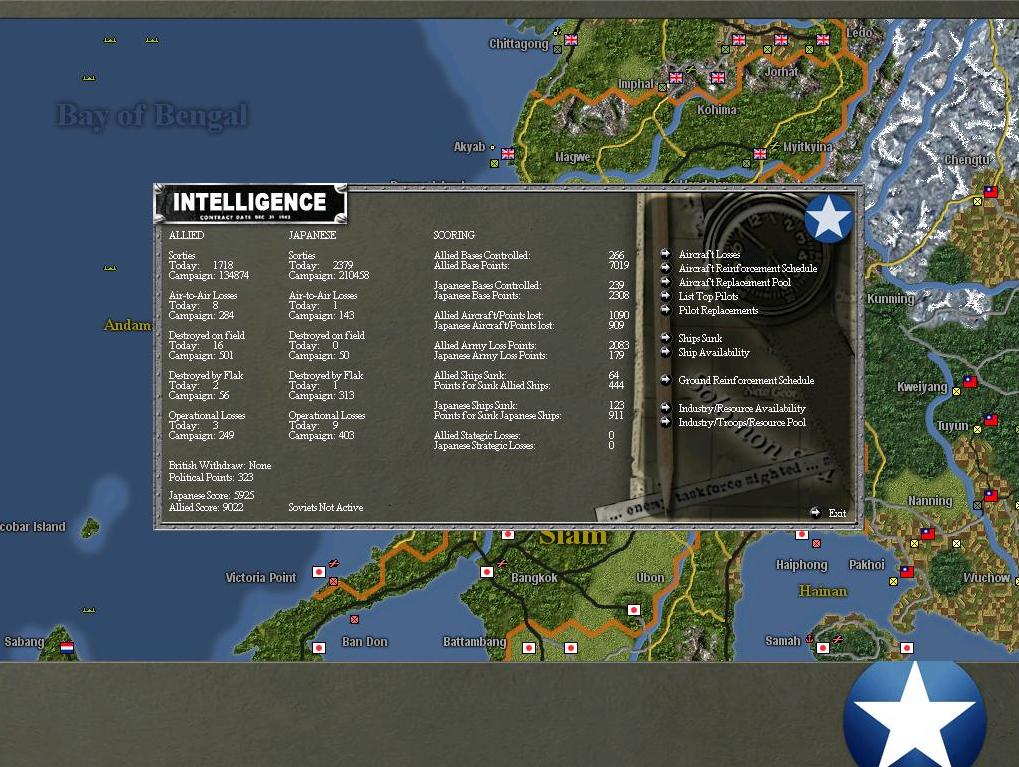Click the Battambang map label
1019x767 pixels.
(x=474, y=642)
